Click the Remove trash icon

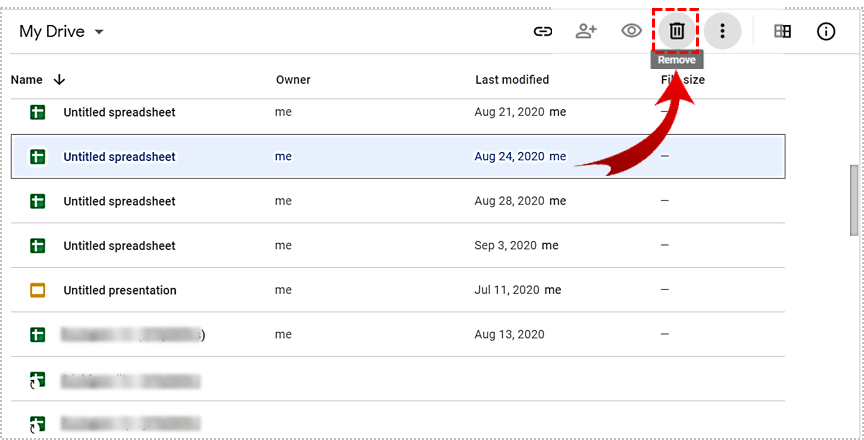point(677,31)
